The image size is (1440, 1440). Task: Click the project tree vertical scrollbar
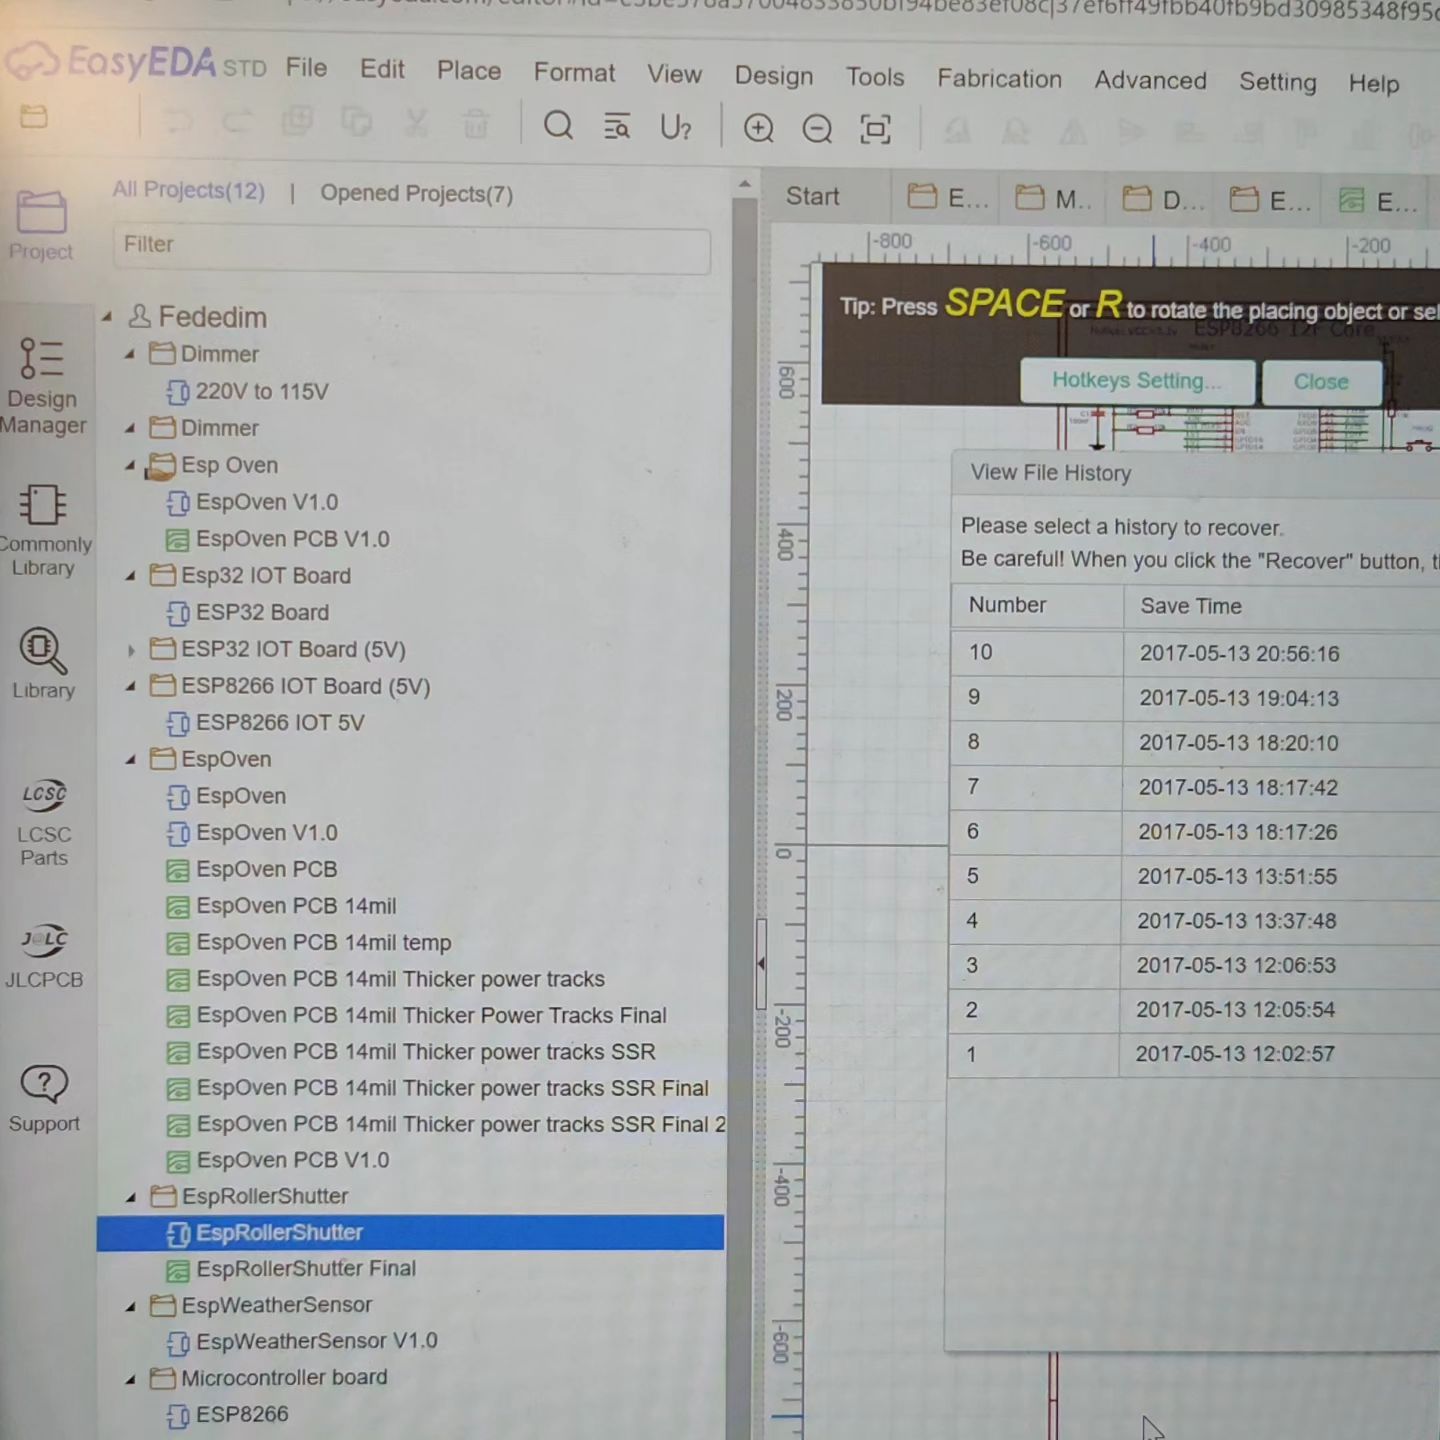pos(744,800)
